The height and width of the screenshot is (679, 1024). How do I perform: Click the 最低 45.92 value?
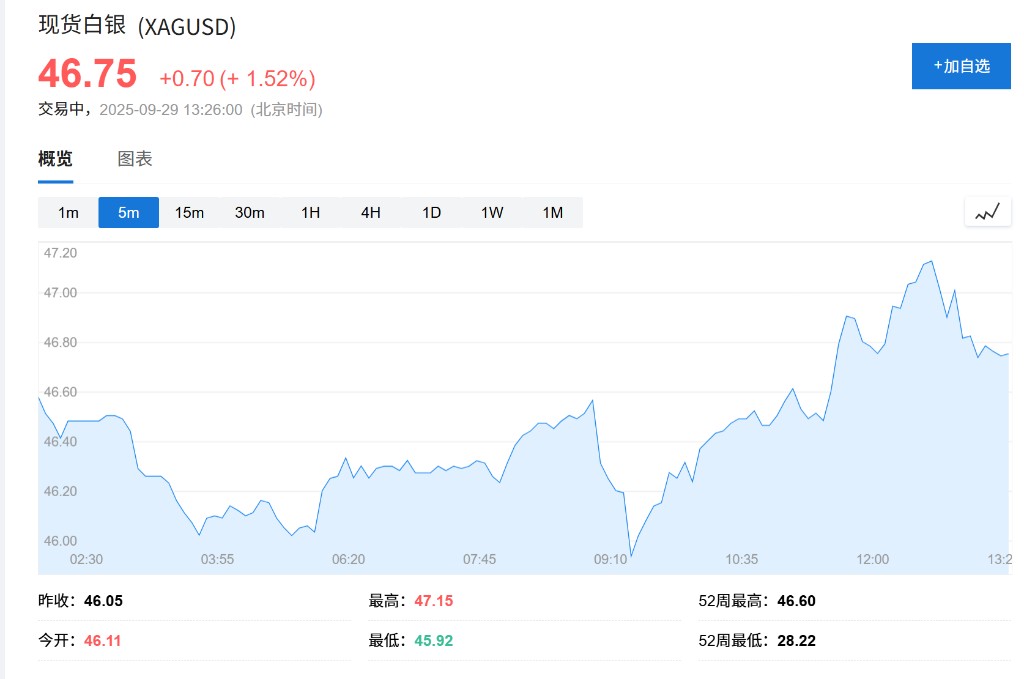[433, 640]
